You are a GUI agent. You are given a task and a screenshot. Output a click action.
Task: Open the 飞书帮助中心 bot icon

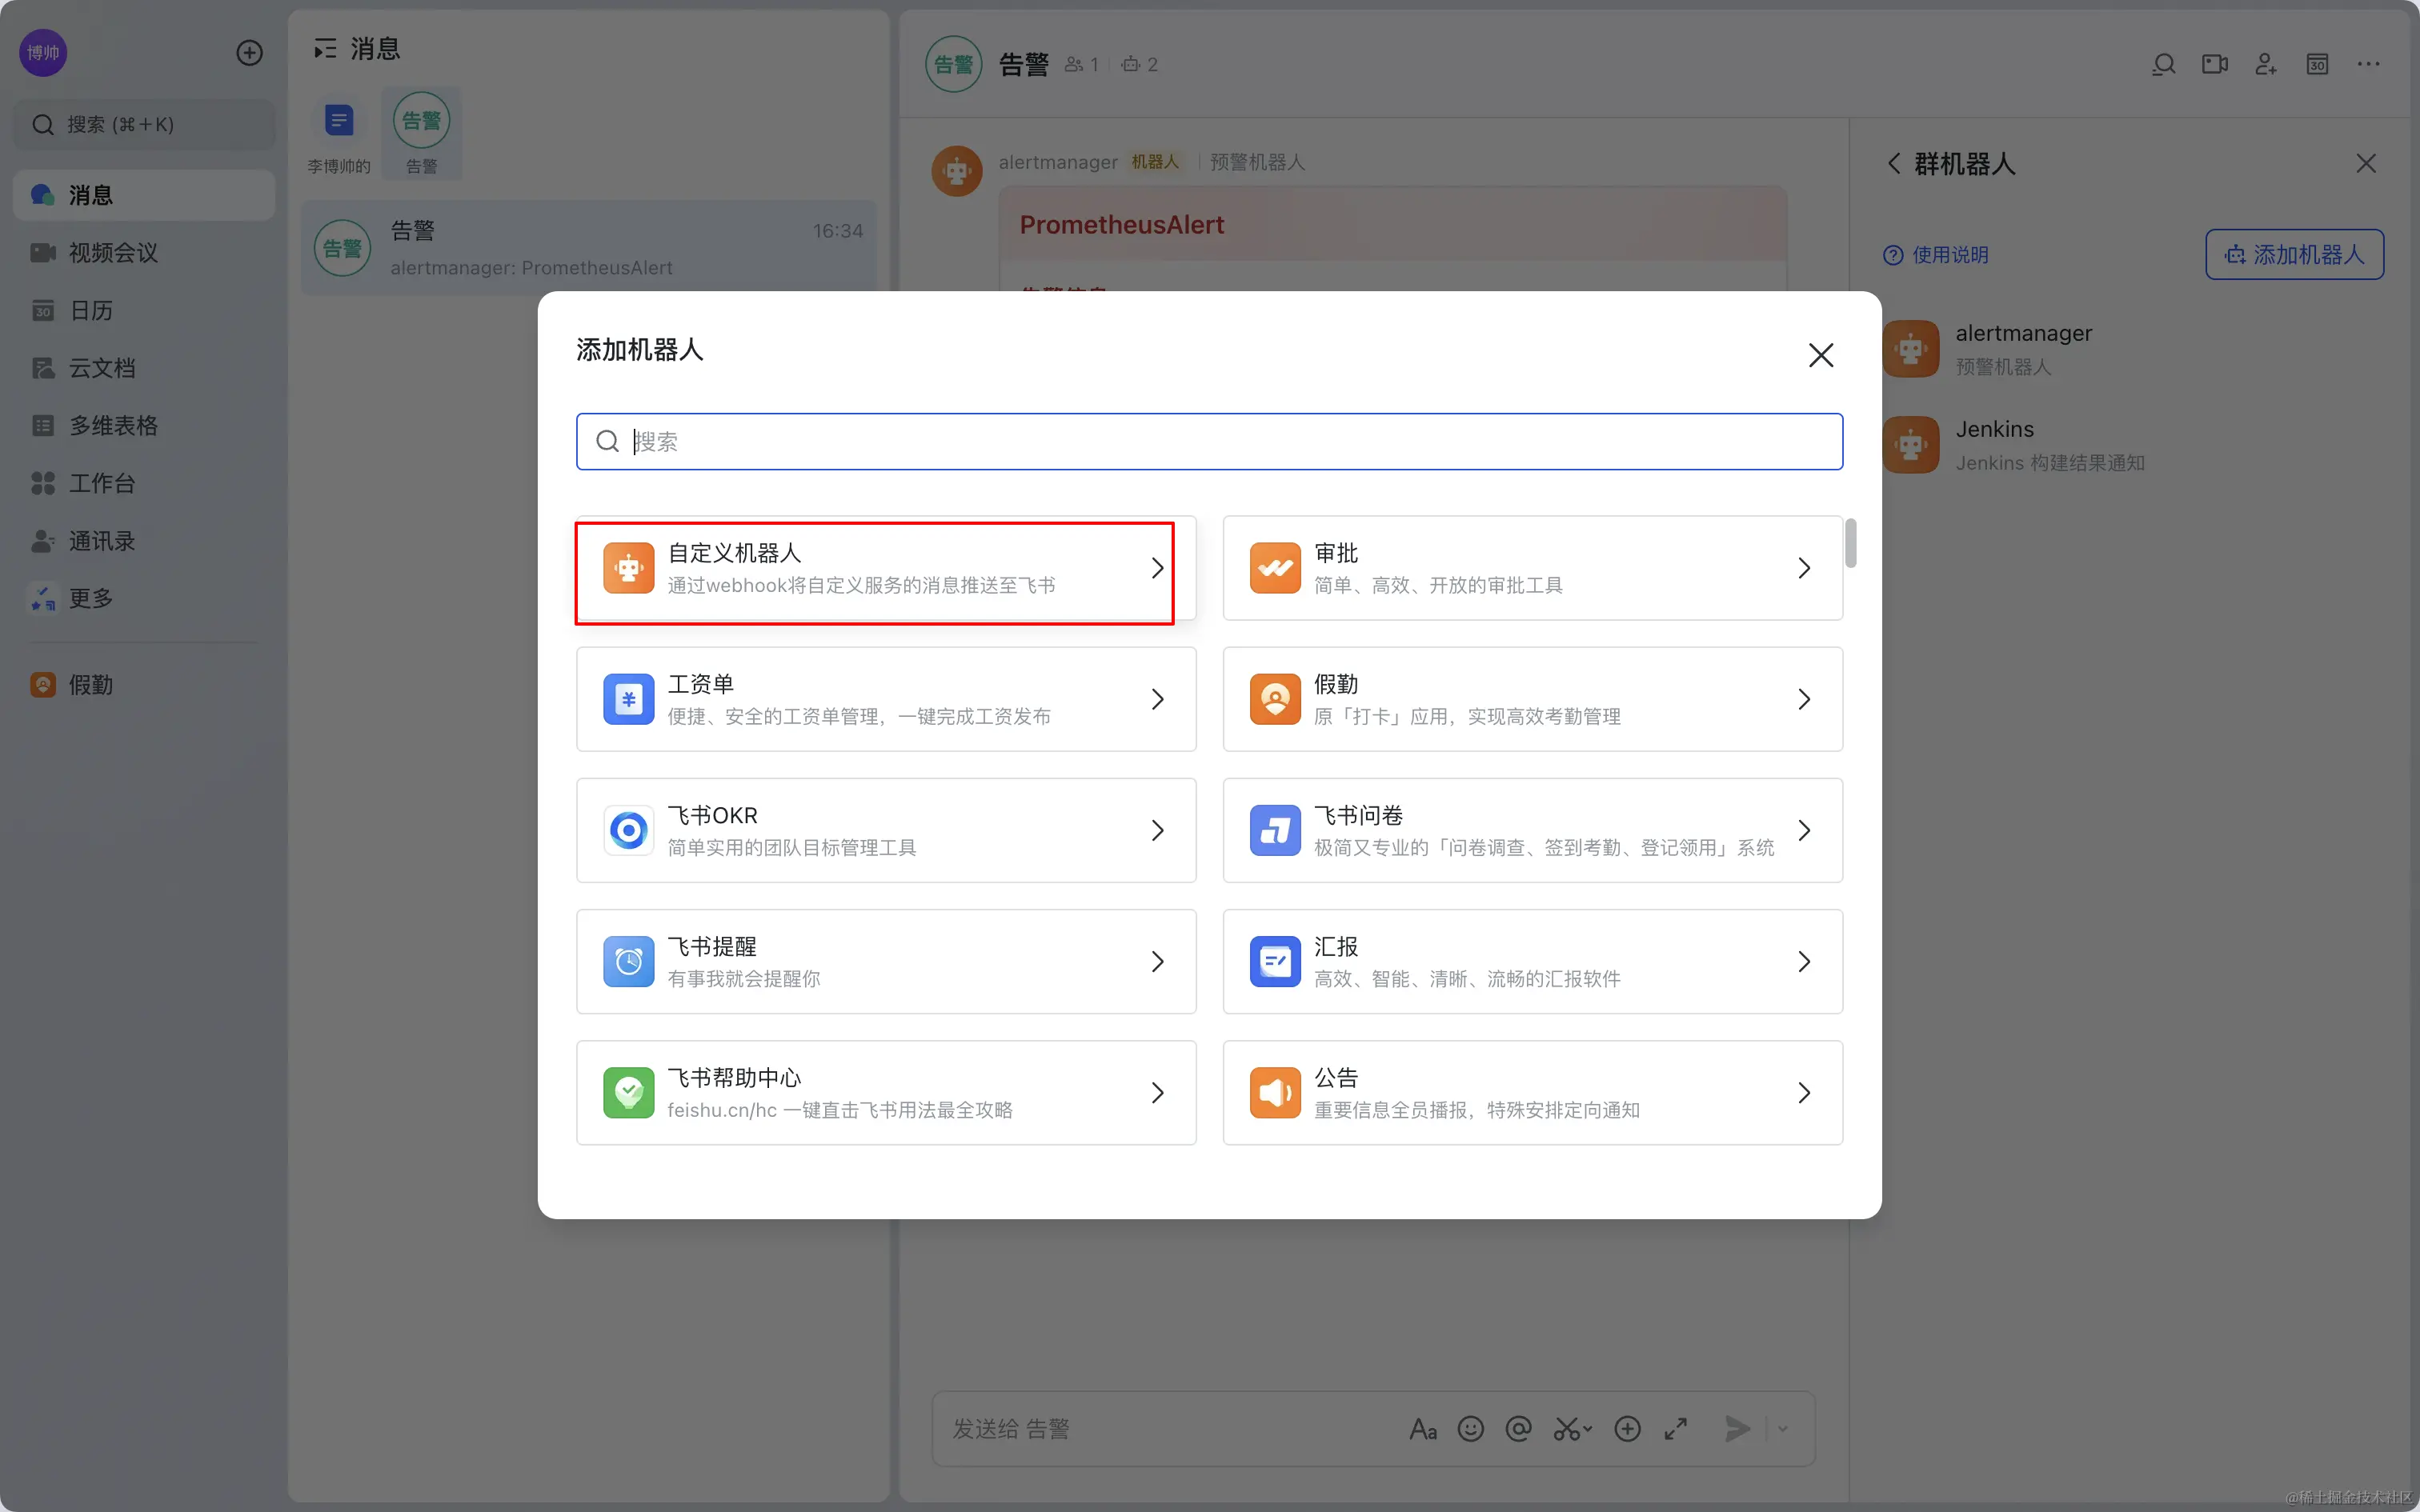(x=628, y=1092)
